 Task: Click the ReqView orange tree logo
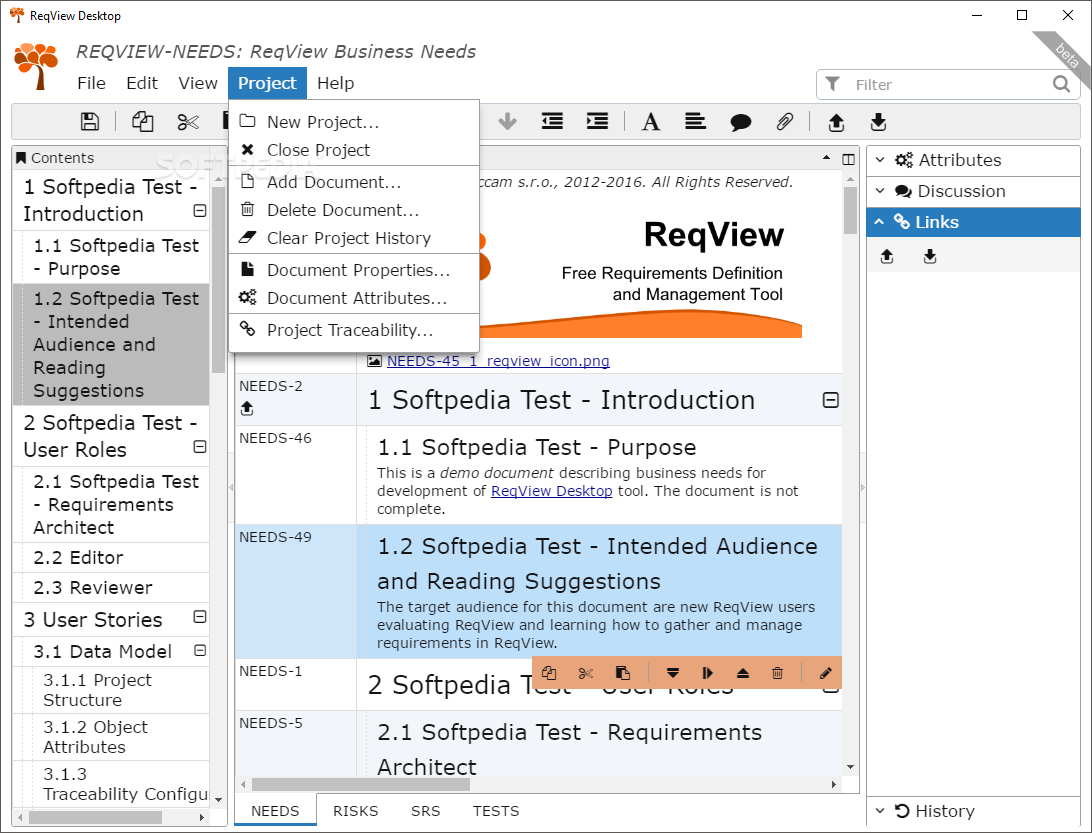click(x=36, y=66)
